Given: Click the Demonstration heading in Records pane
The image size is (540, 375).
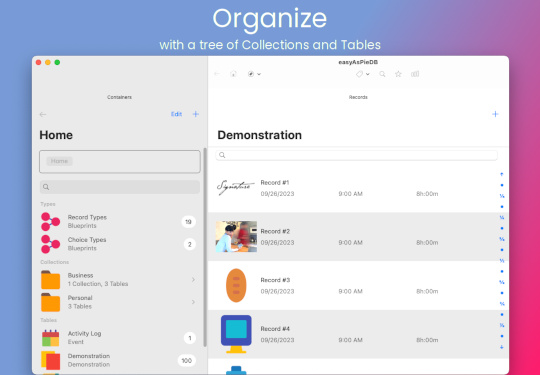Looking at the screenshot, I should [x=260, y=135].
